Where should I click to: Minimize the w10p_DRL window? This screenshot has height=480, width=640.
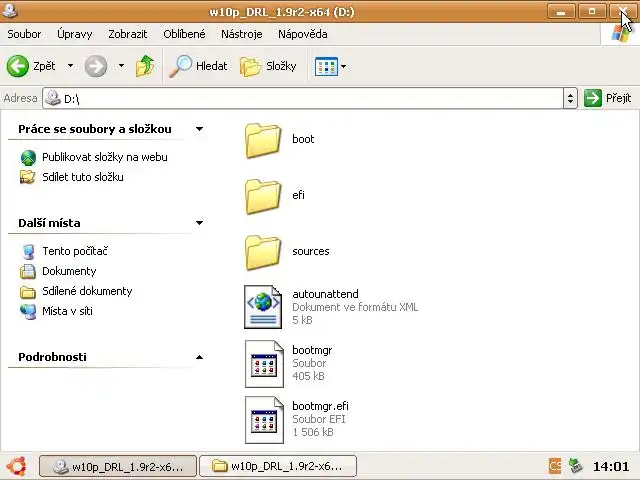point(561,11)
